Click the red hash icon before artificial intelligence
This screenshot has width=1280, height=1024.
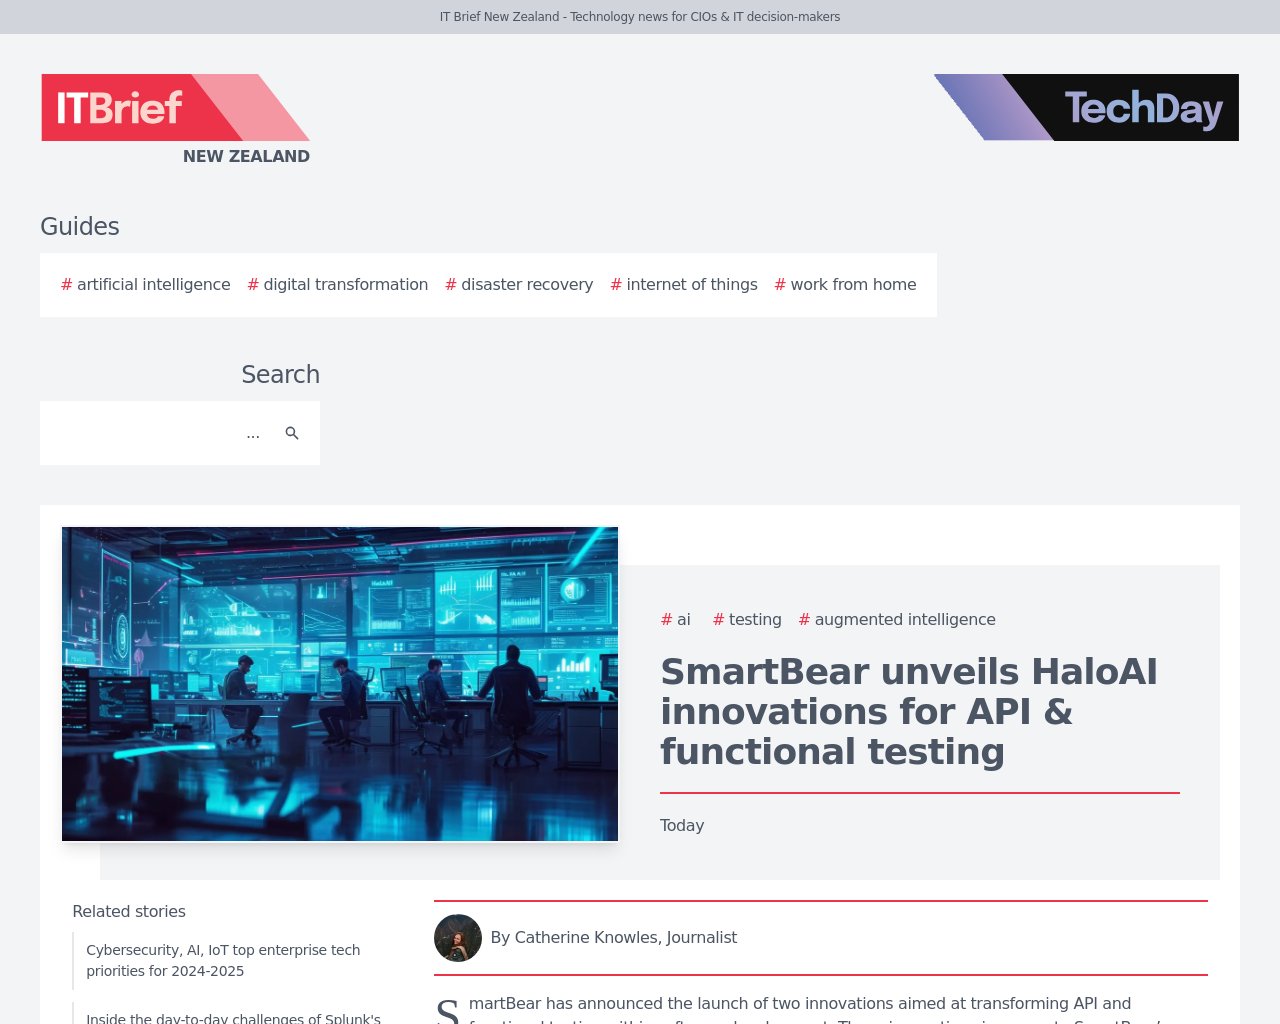(x=64, y=285)
